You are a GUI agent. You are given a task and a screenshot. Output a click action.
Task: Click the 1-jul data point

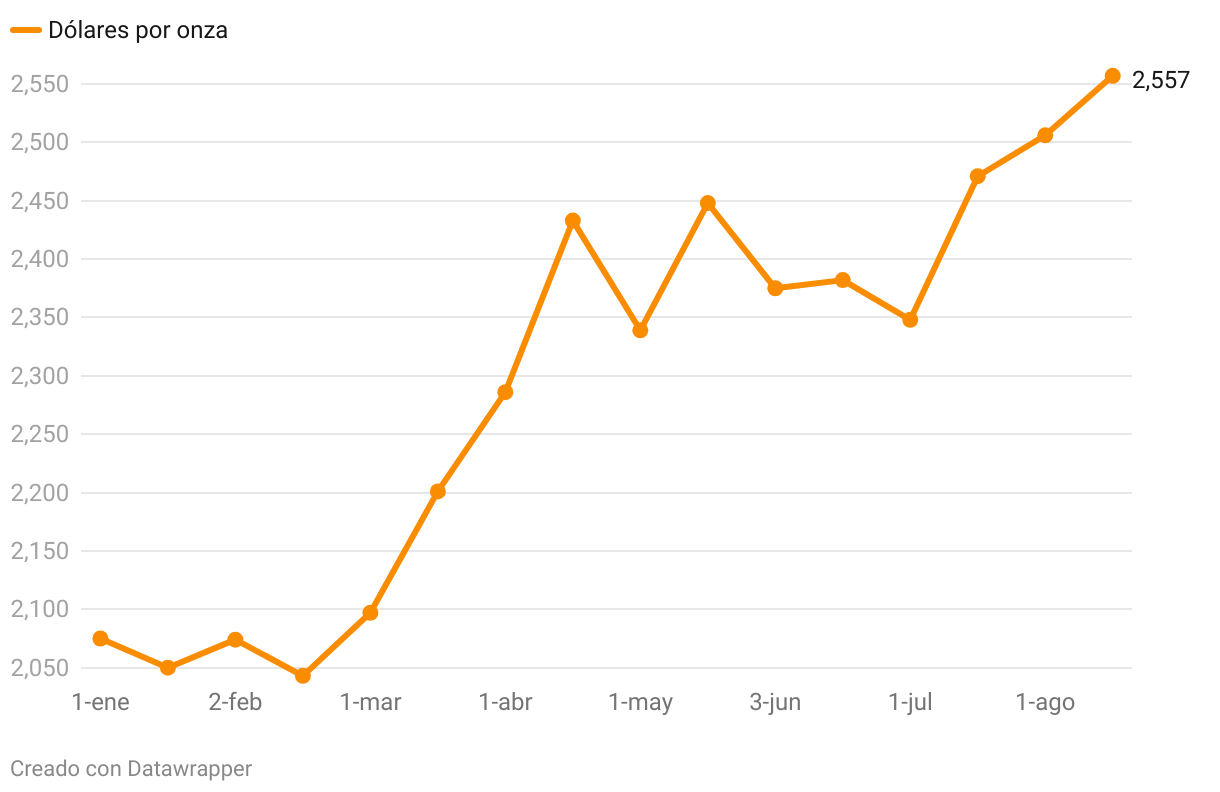(x=910, y=320)
